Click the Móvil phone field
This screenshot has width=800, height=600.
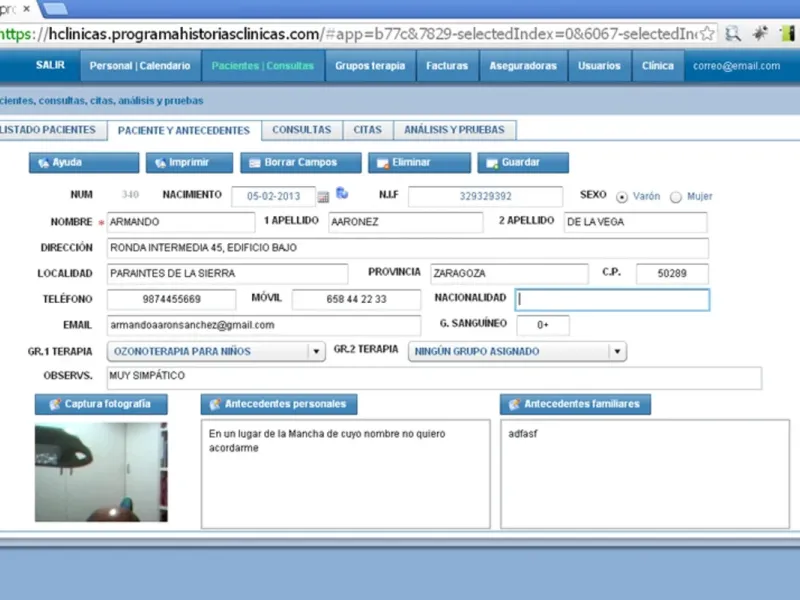tap(356, 299)
